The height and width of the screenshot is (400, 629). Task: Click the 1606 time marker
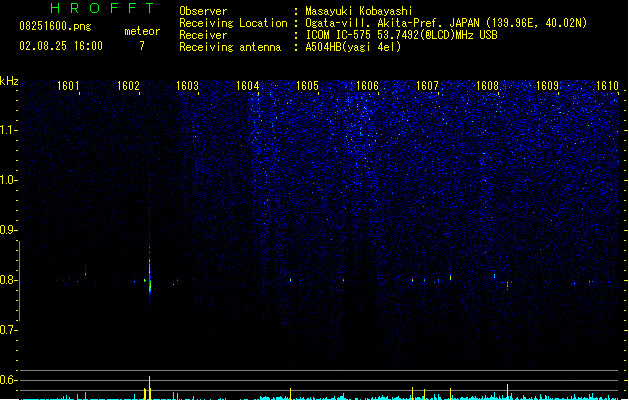point(367,86)
